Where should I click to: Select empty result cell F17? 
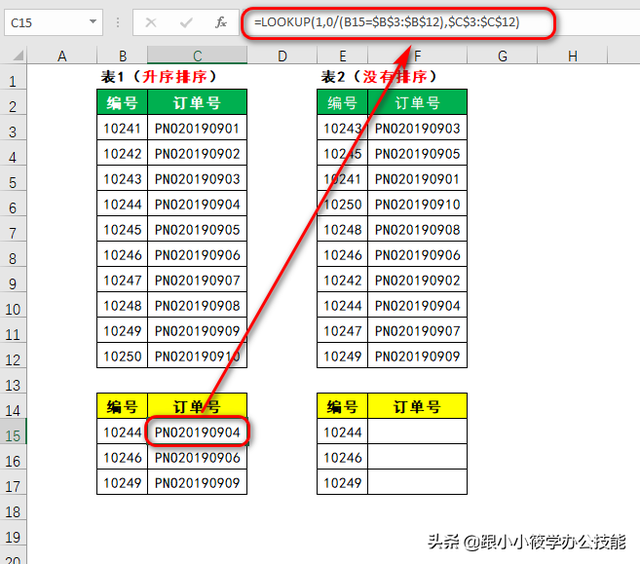tap(417, 482)
